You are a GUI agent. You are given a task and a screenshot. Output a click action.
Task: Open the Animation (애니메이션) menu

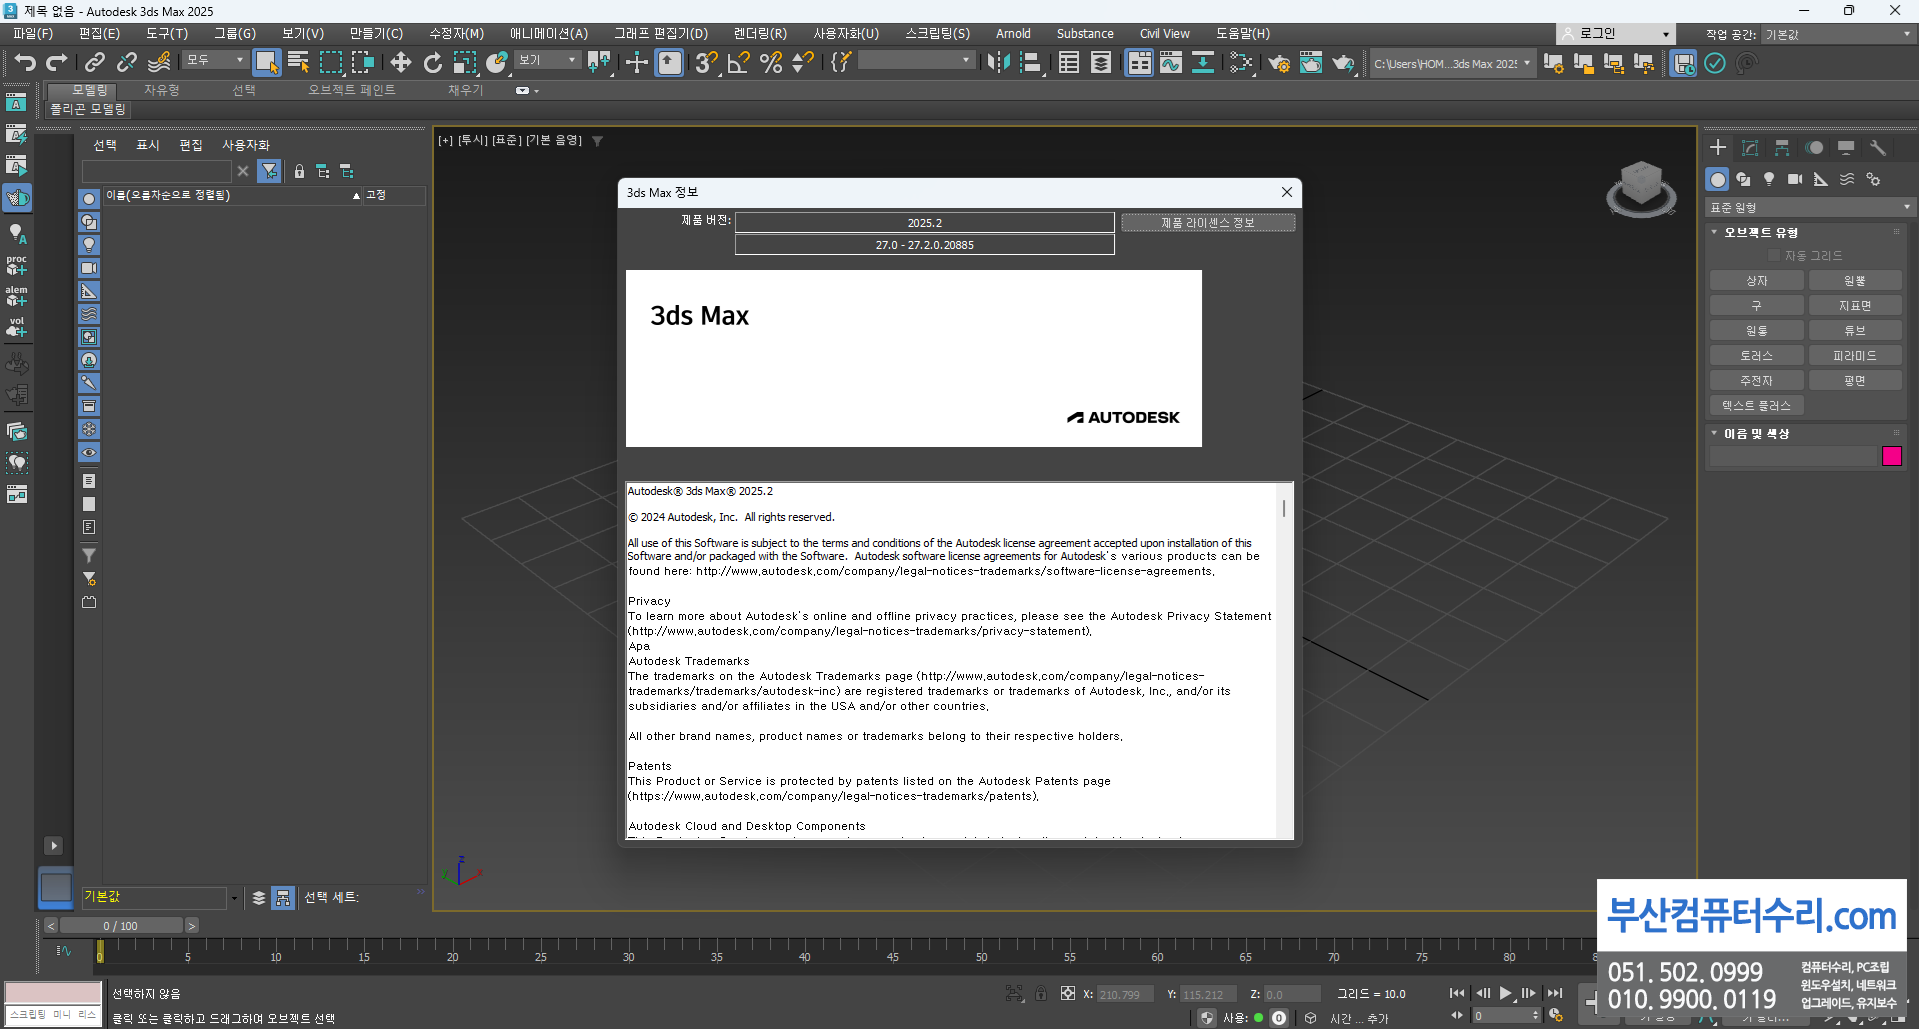(549, 34)
